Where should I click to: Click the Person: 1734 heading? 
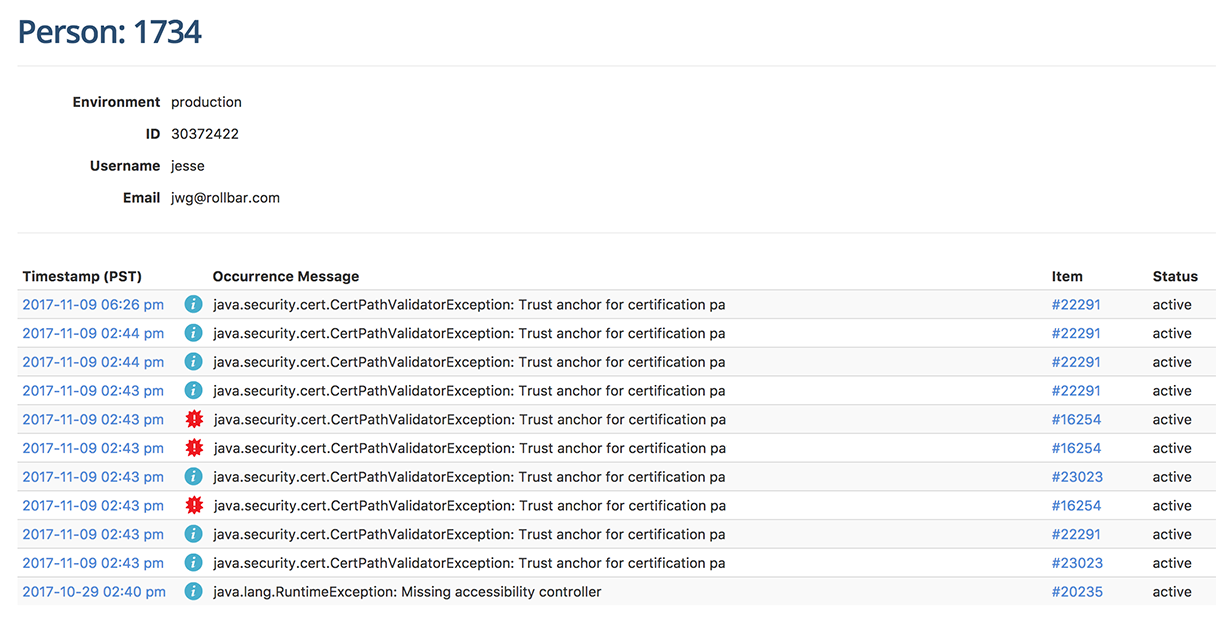108,31
